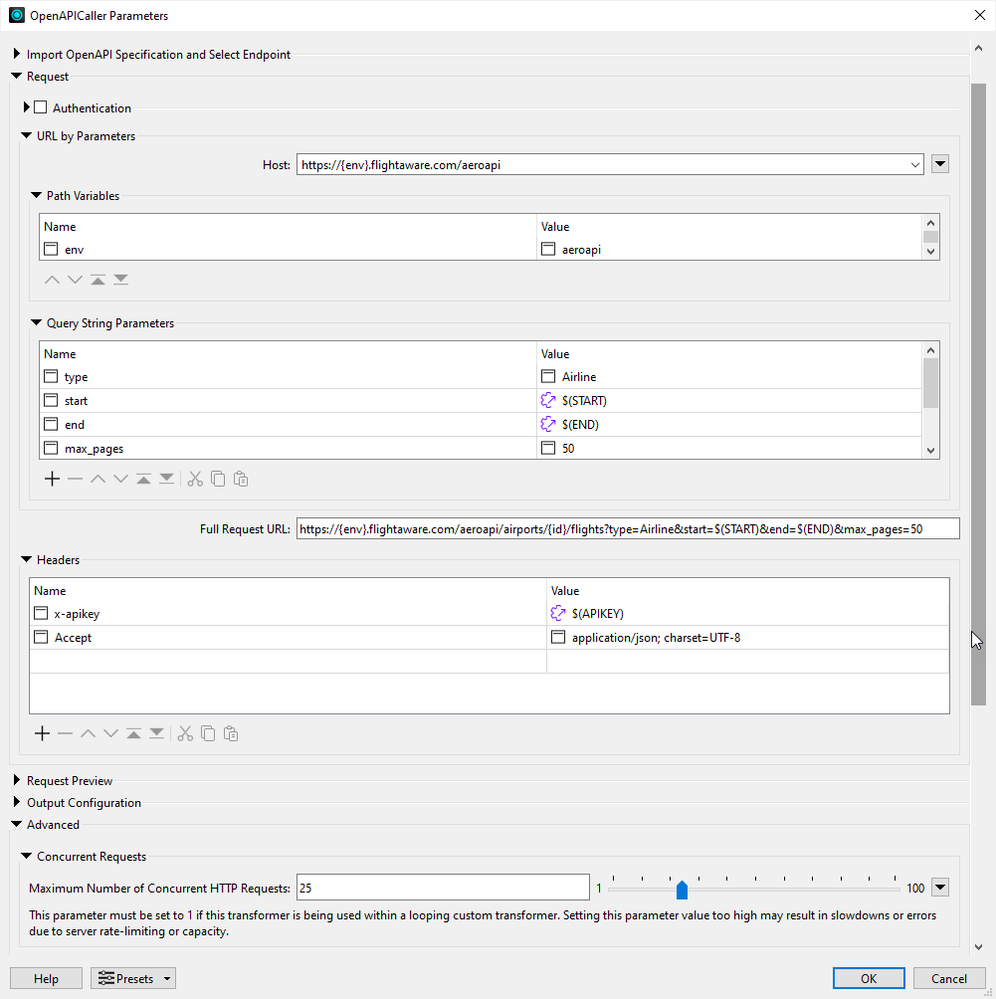
Task: Open the Presets menu
Action: pyautogui.click(x=133, y=979)
